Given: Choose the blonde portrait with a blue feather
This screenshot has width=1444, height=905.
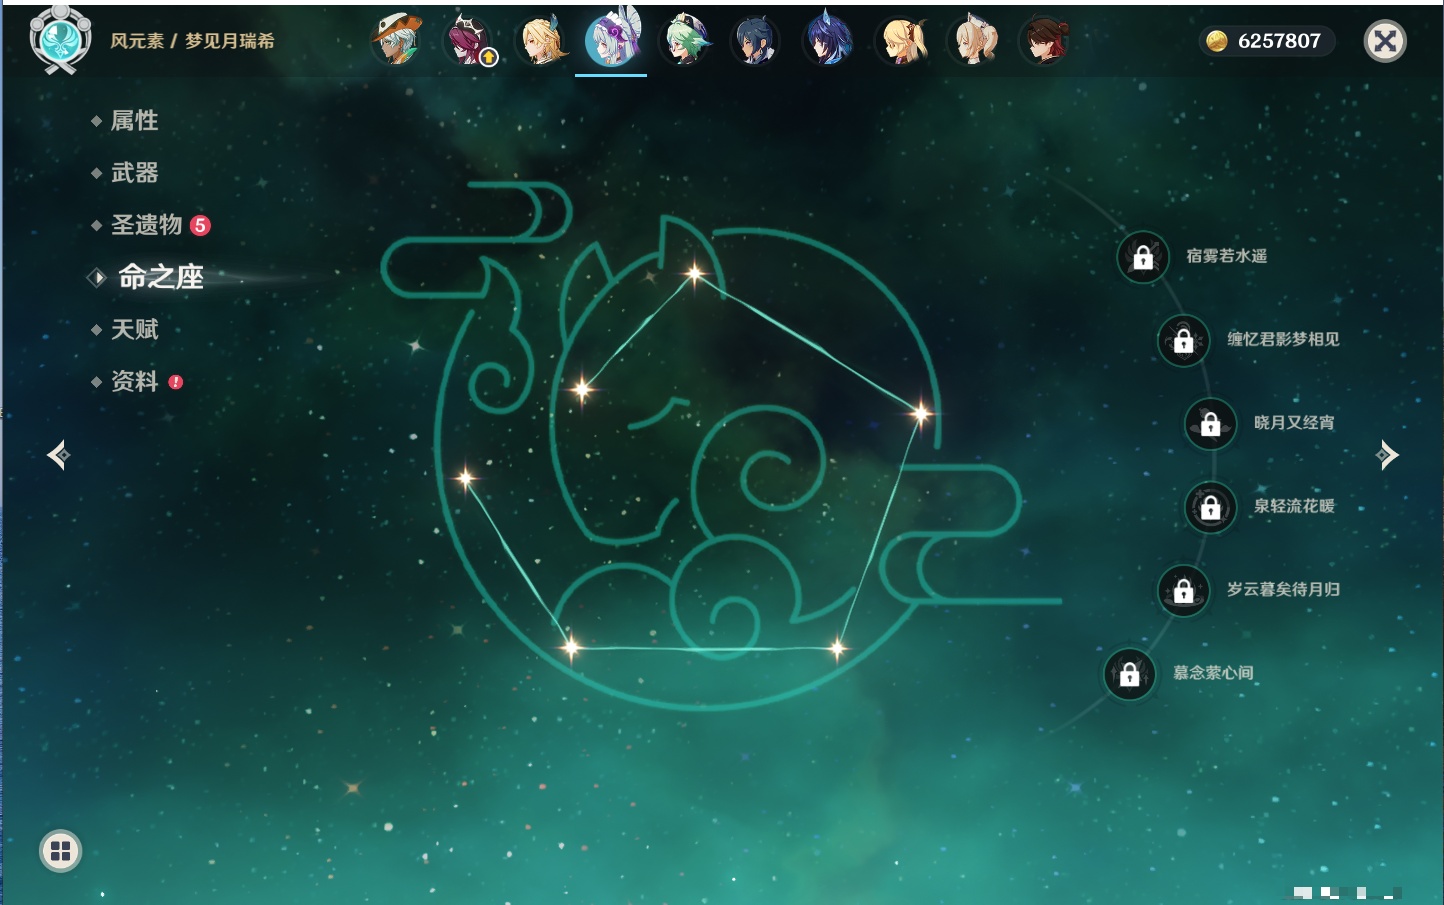Looking at the screenshot, I should (x=541, y=41).
